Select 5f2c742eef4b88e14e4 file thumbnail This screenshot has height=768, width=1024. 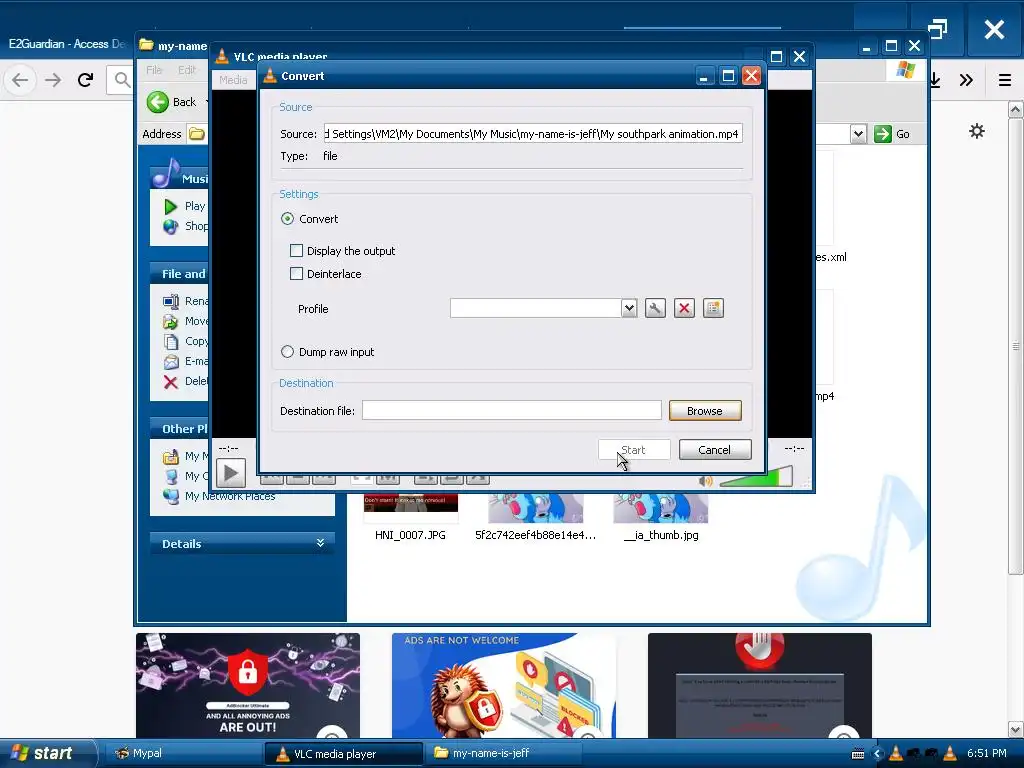[536, 509]
